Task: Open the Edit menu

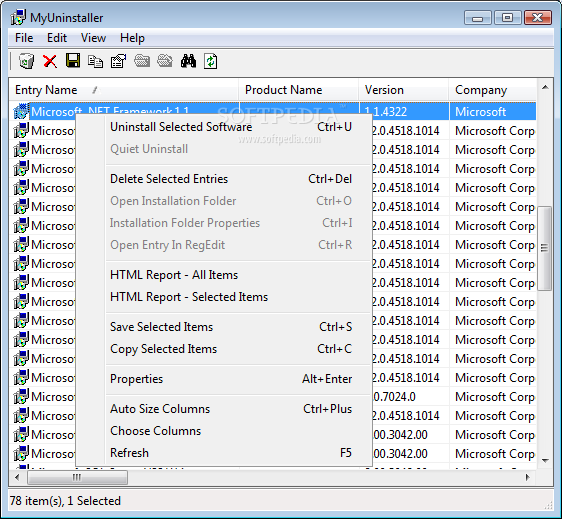Action: tap(57, 38)
